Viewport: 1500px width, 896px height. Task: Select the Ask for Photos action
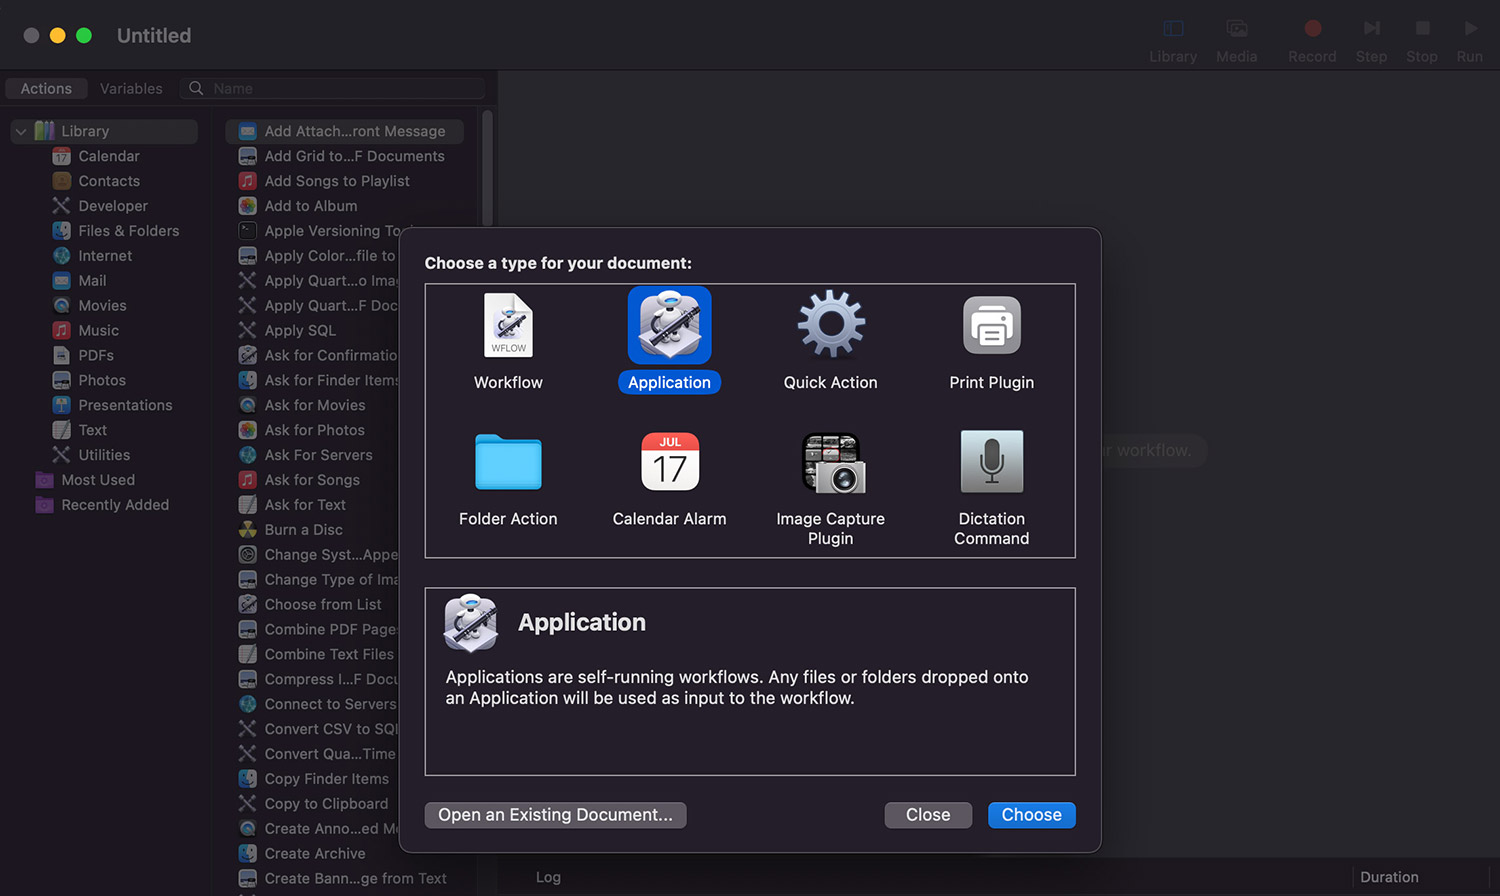pyautogui.click(x=314, y=430)
